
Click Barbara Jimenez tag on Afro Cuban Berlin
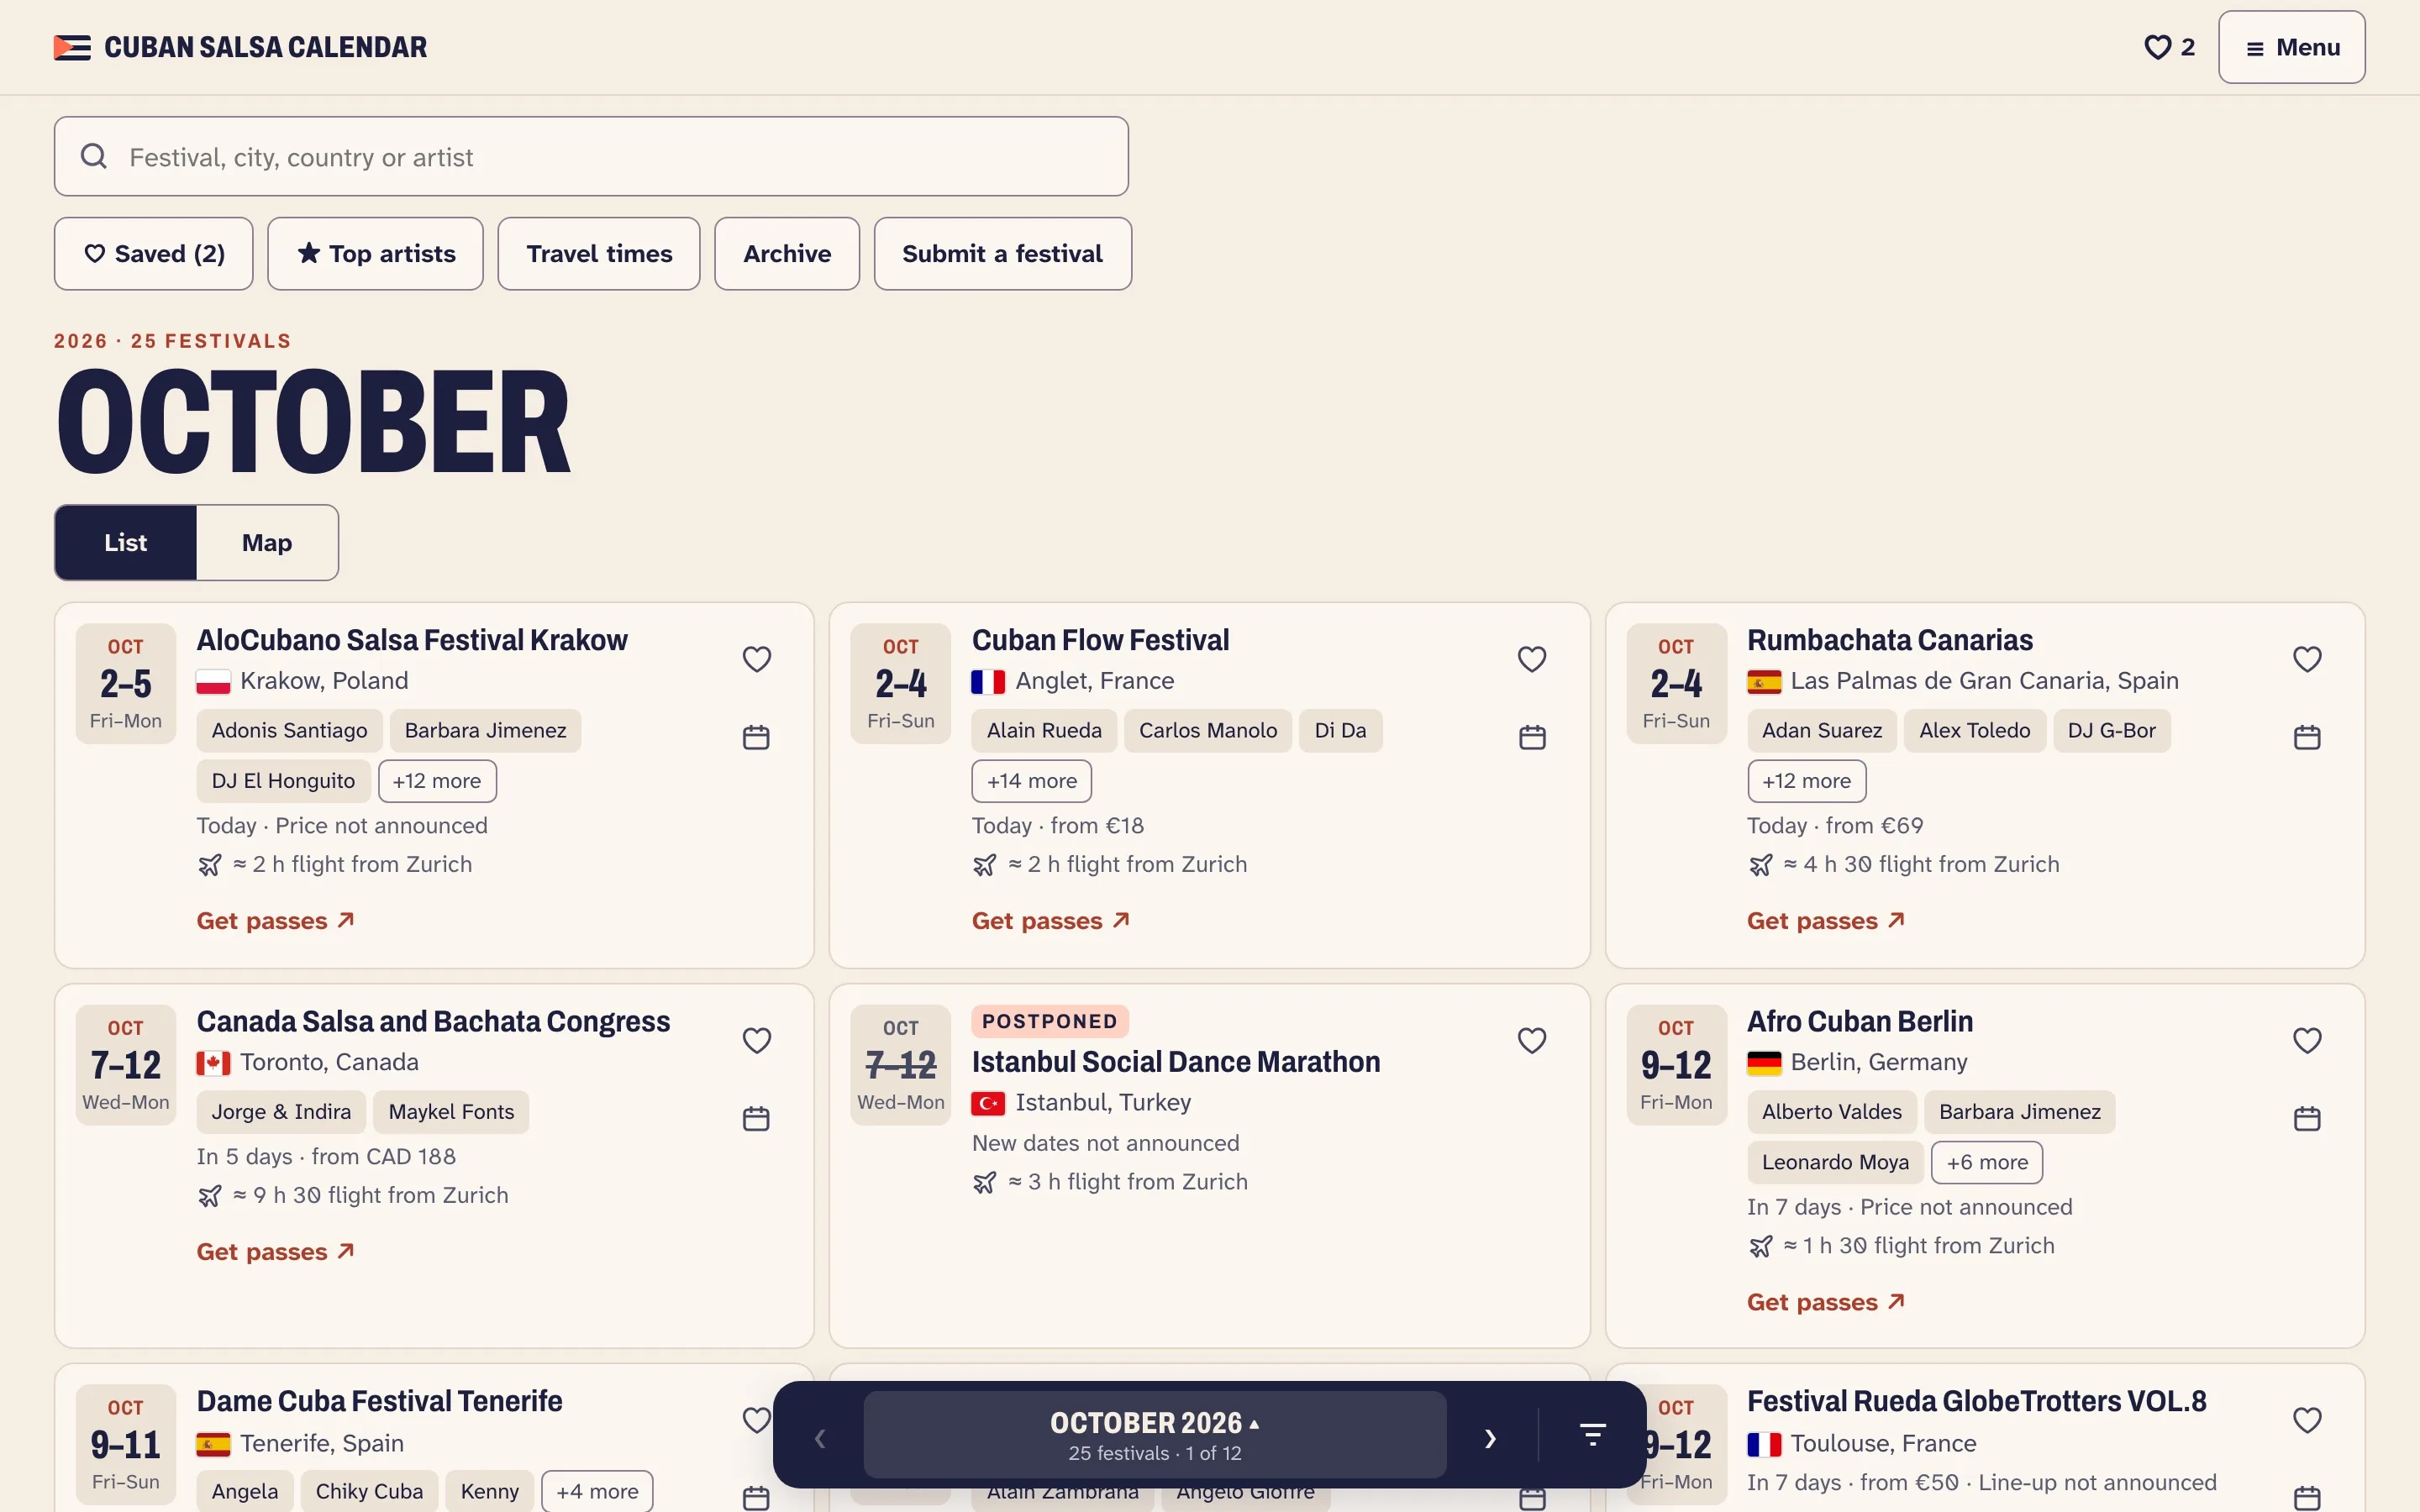2019,1111
